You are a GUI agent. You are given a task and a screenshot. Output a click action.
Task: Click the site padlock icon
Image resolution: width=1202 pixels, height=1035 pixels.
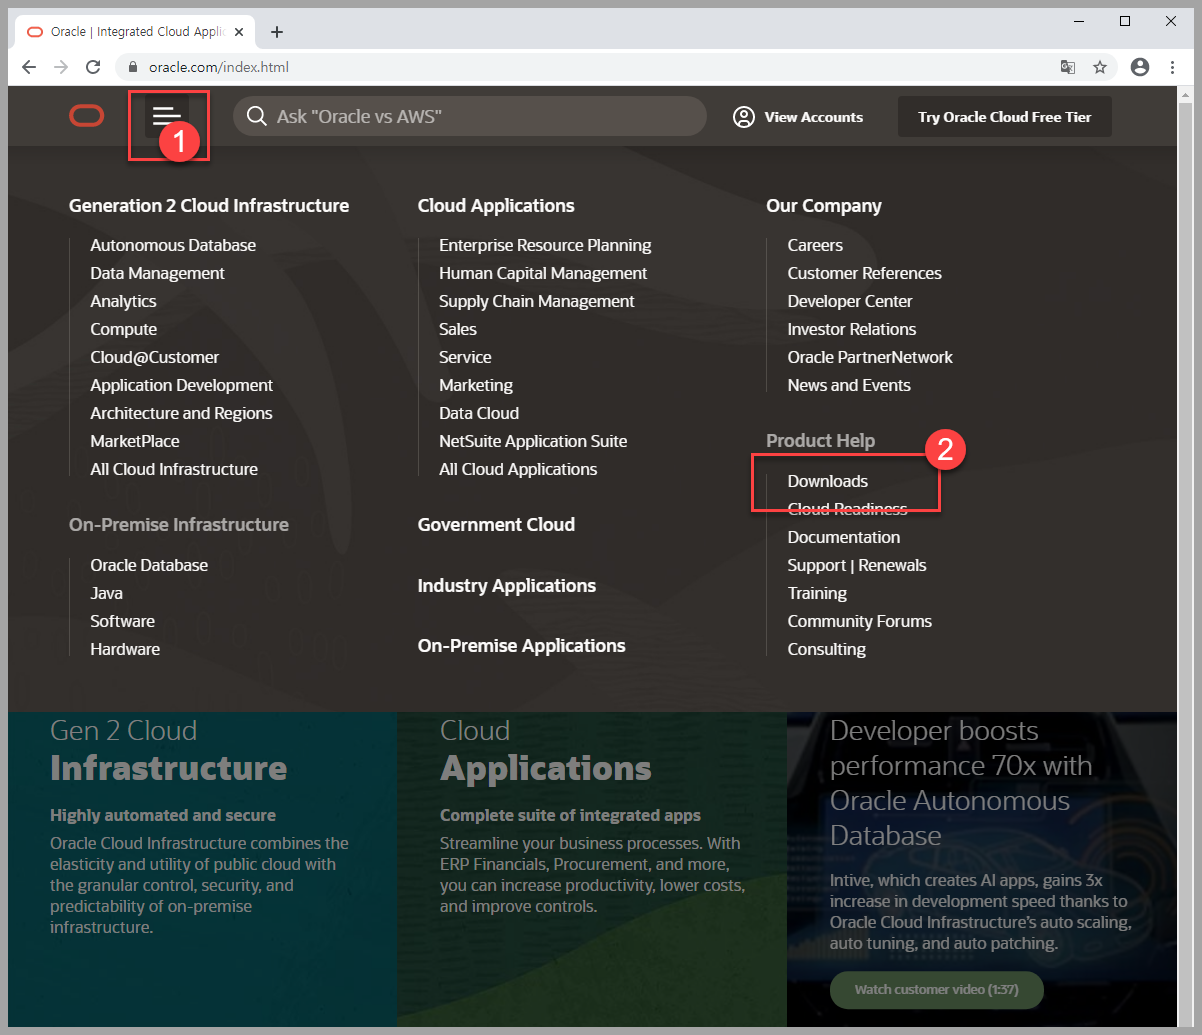pos(132,68)
